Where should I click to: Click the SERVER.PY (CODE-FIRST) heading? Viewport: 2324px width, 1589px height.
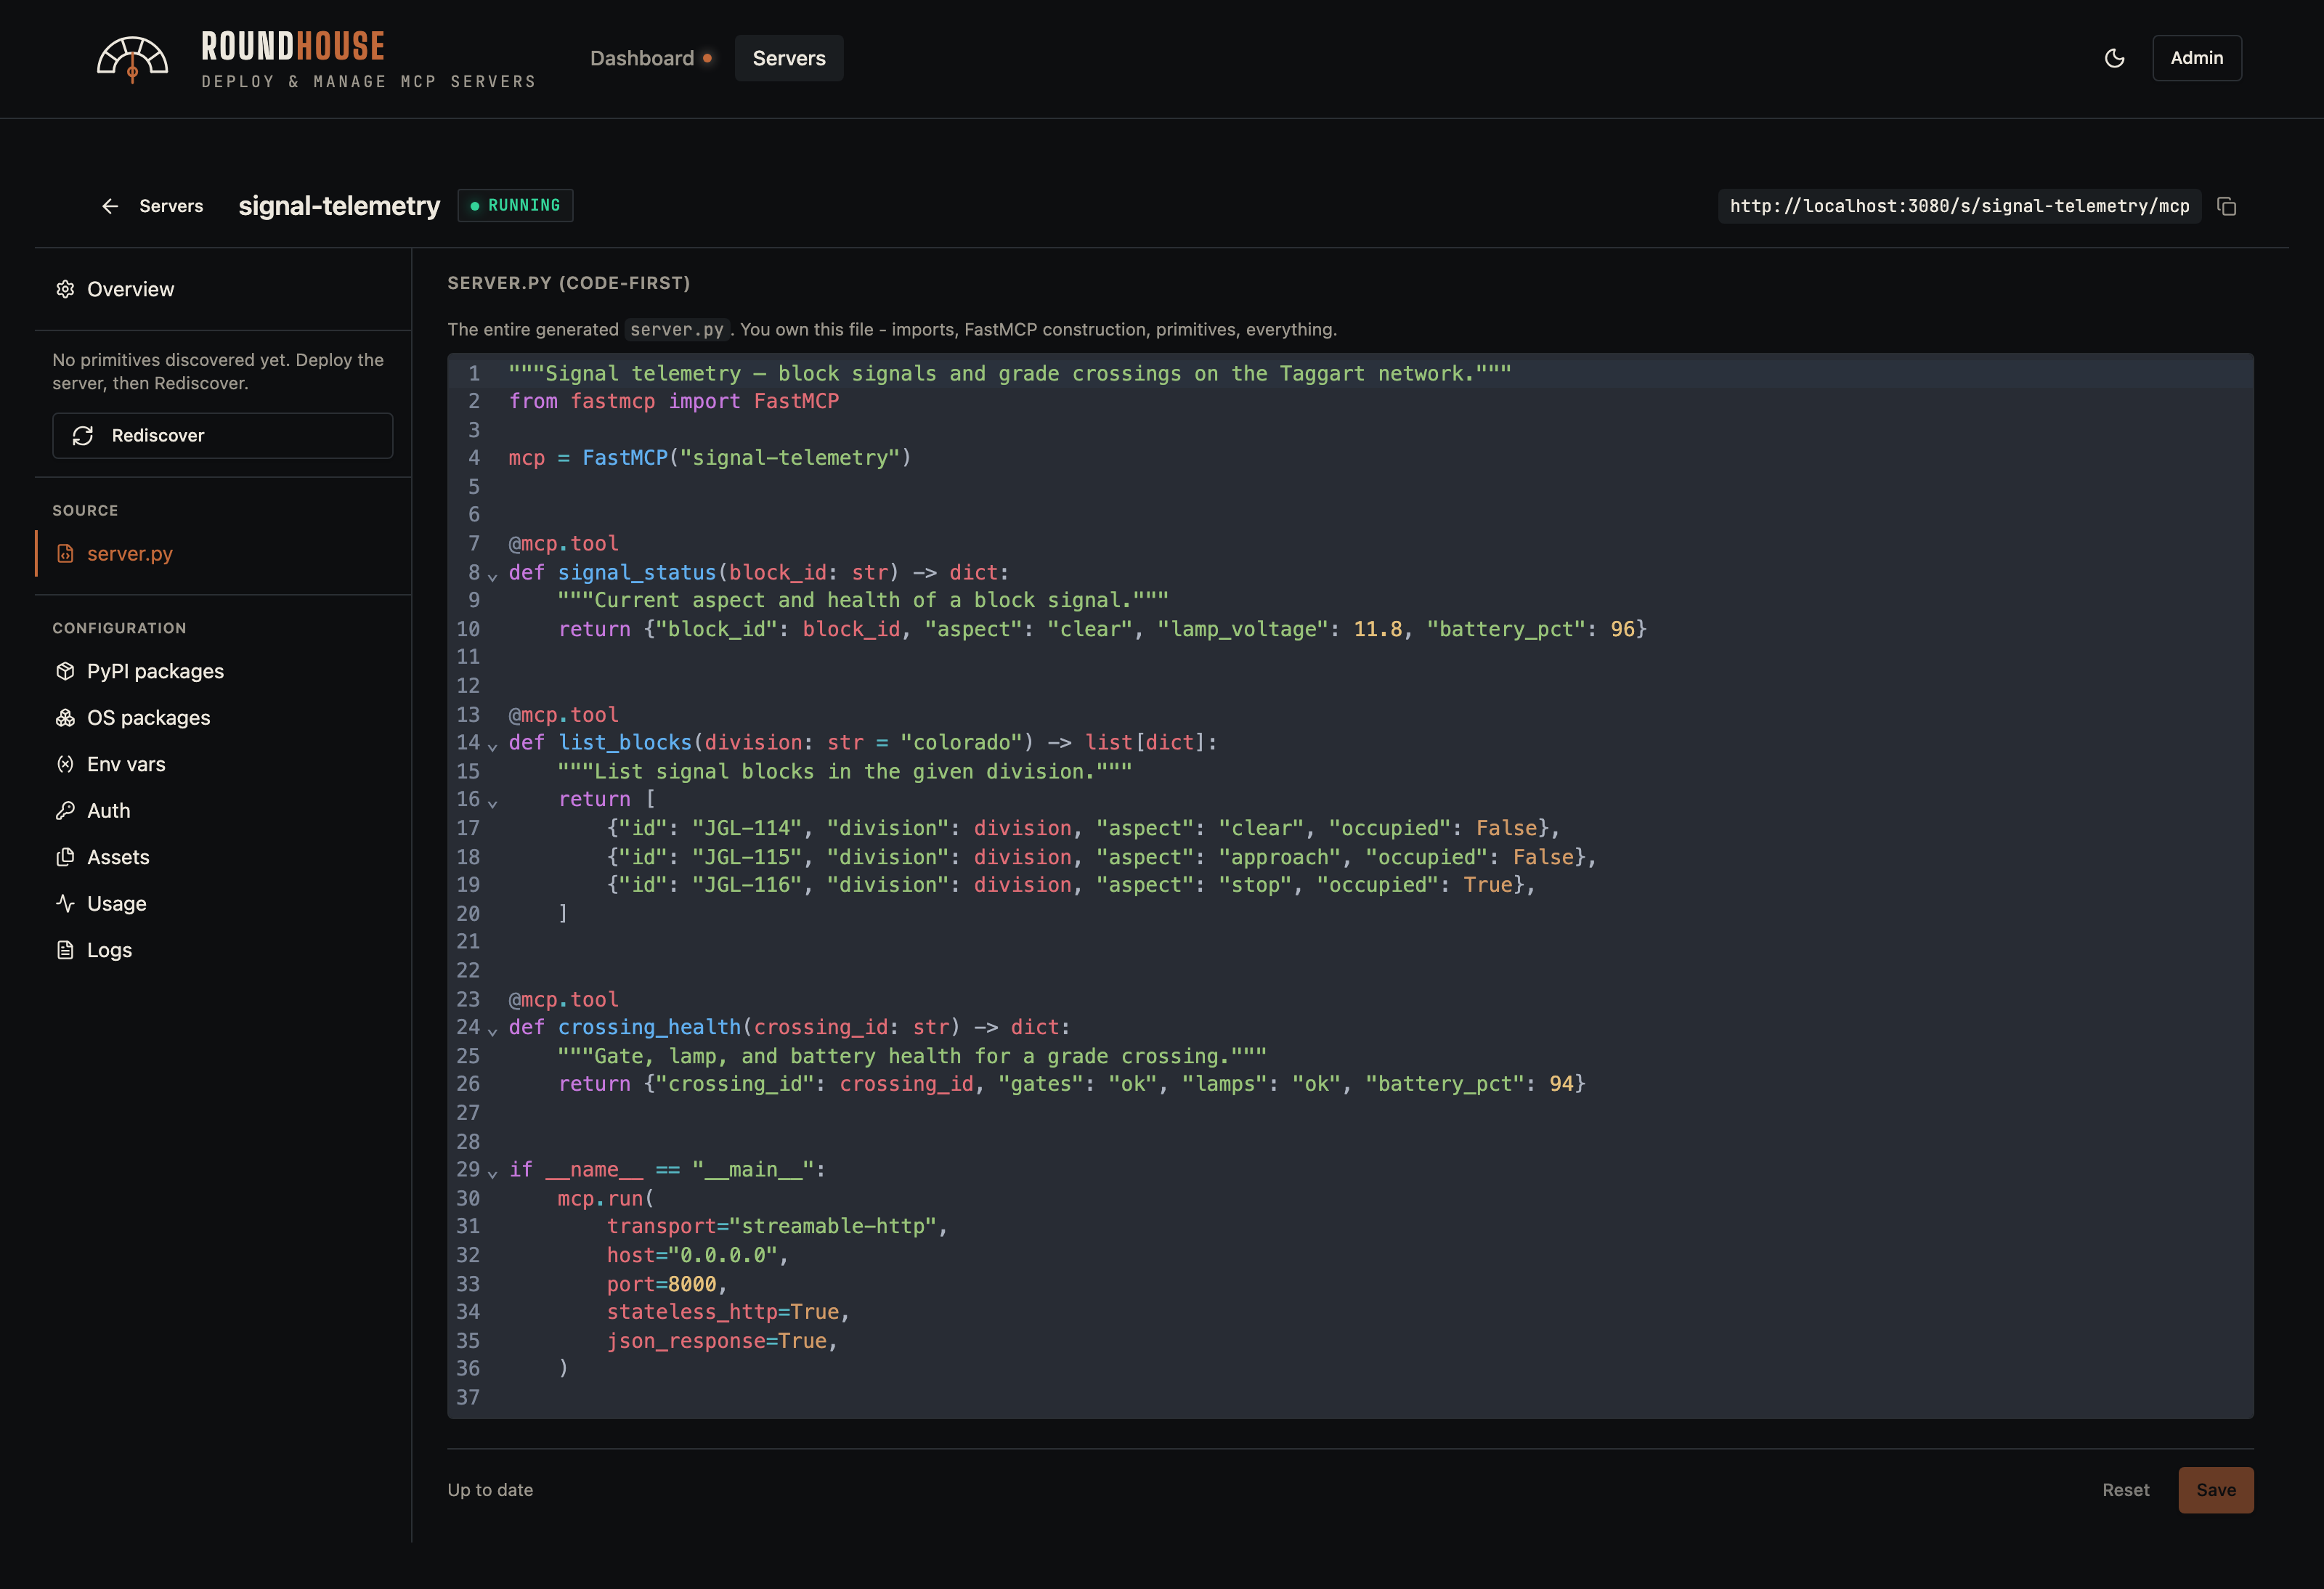pyautogui.click(x=569, y=283)
